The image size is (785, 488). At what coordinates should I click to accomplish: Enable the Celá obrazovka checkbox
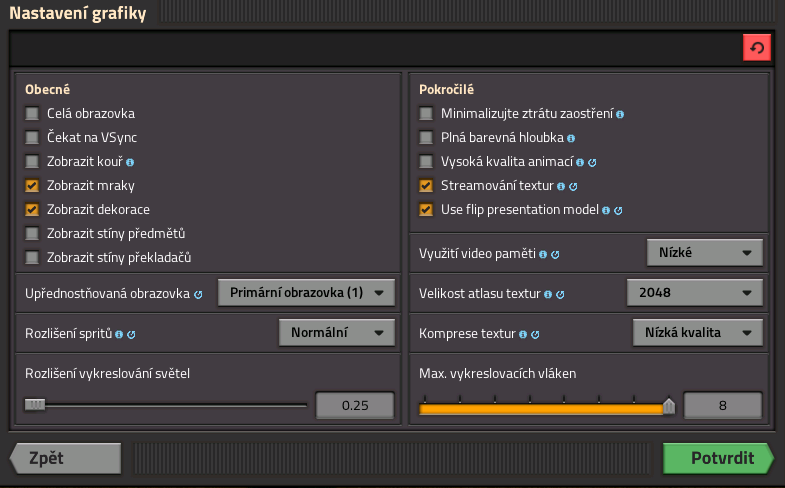(32, 114)
